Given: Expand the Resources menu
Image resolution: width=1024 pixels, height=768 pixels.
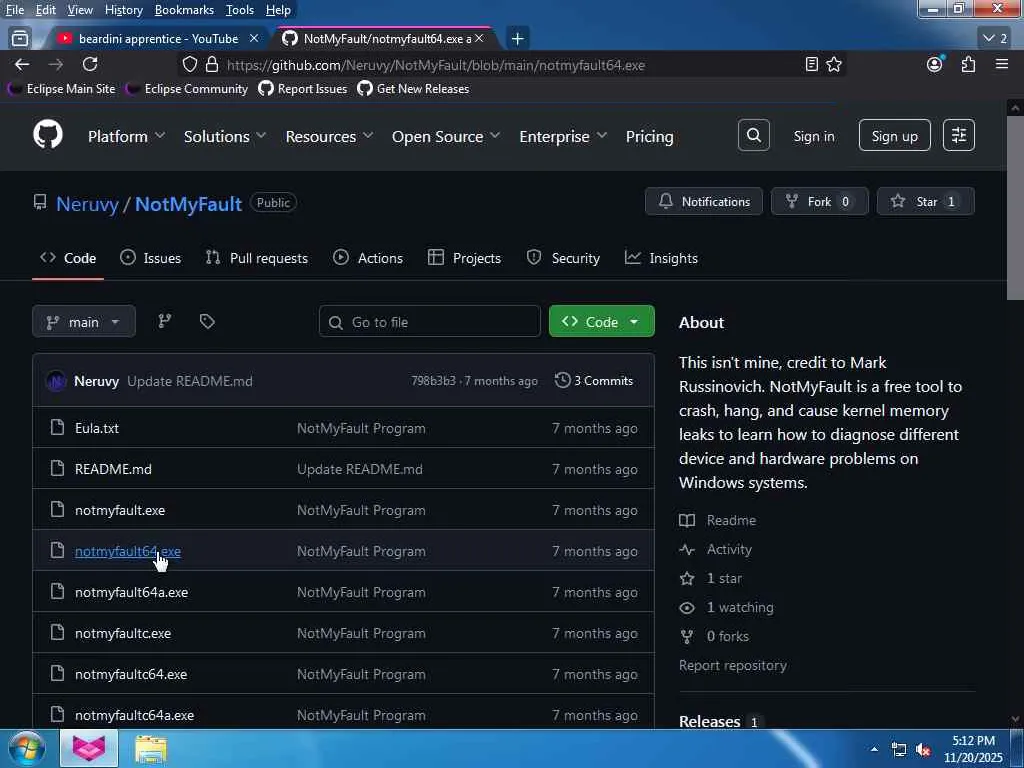Looking at the screenshot, I should click(329, 136).
